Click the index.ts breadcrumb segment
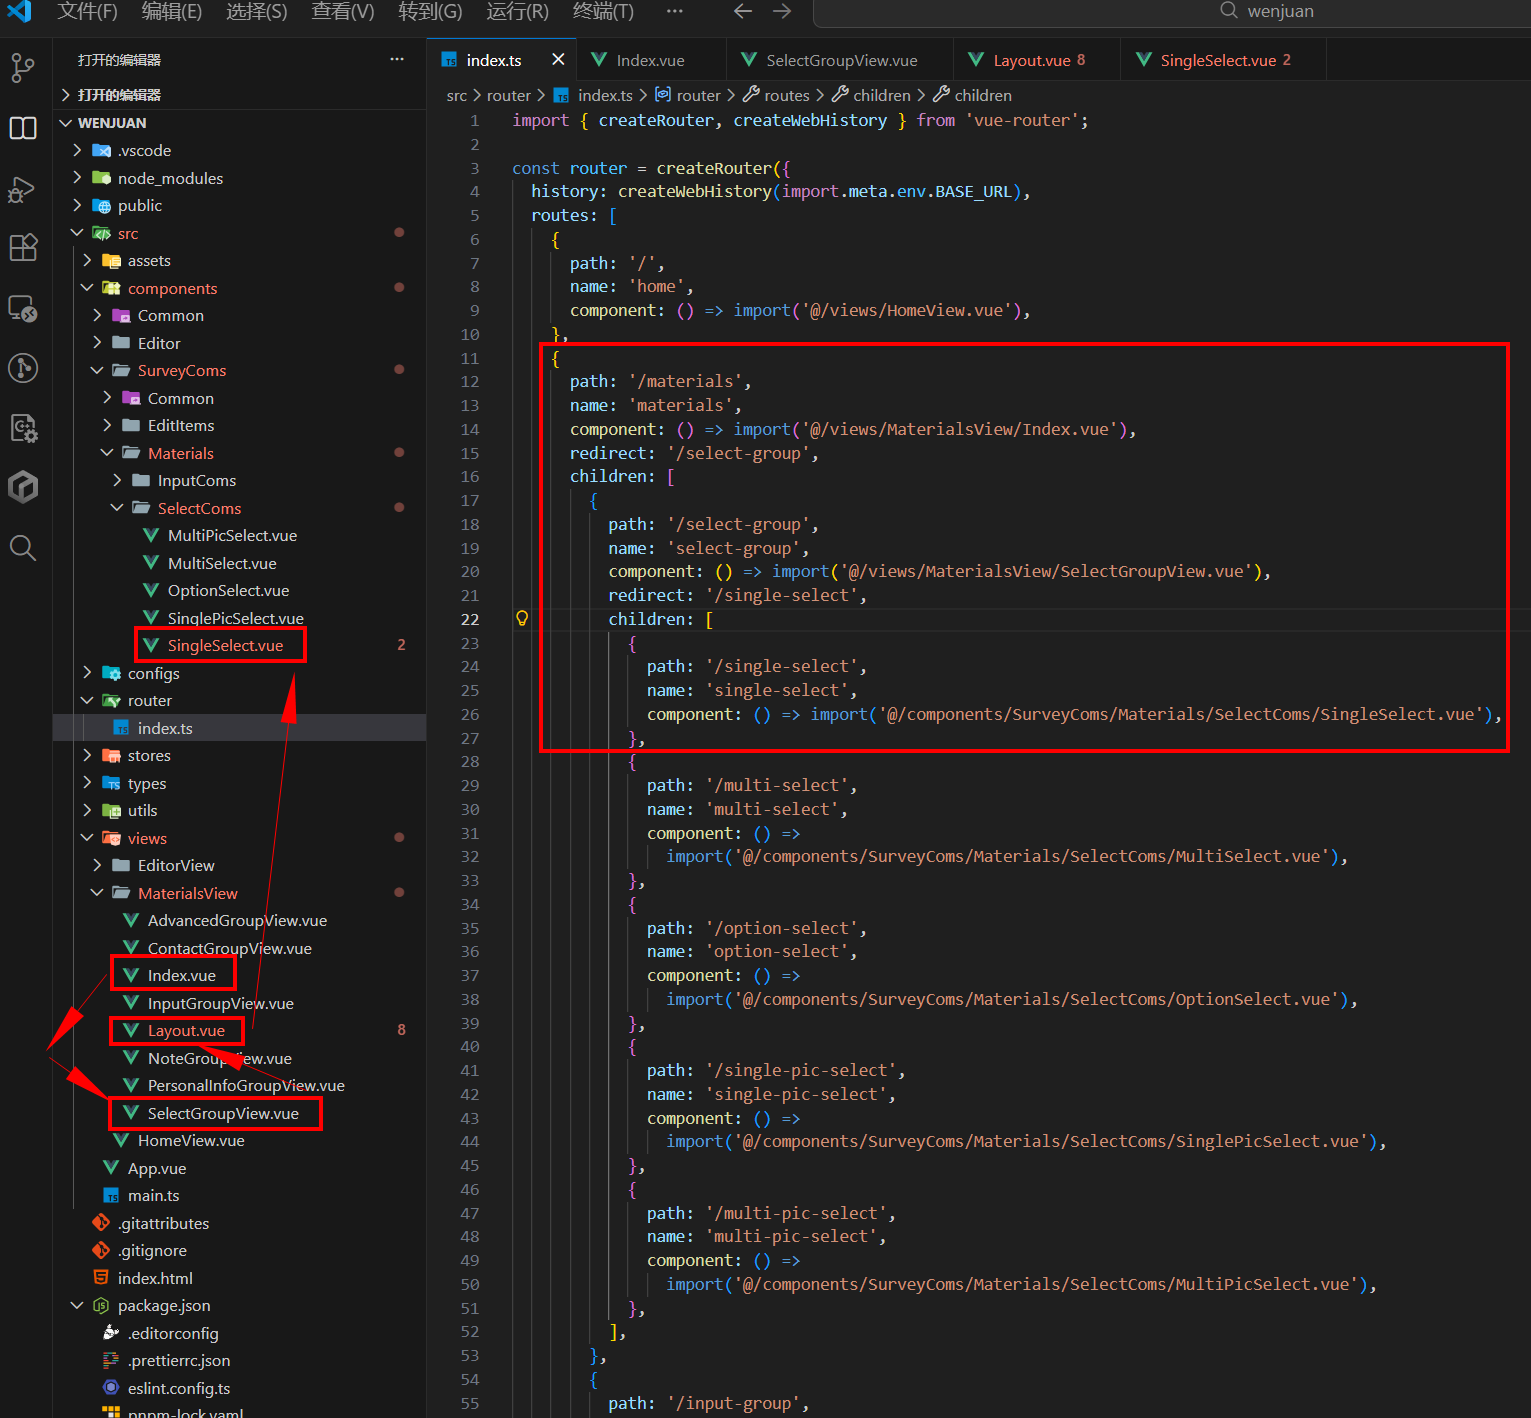The width and height of the screenshot is (1531, 1418). 594,95
